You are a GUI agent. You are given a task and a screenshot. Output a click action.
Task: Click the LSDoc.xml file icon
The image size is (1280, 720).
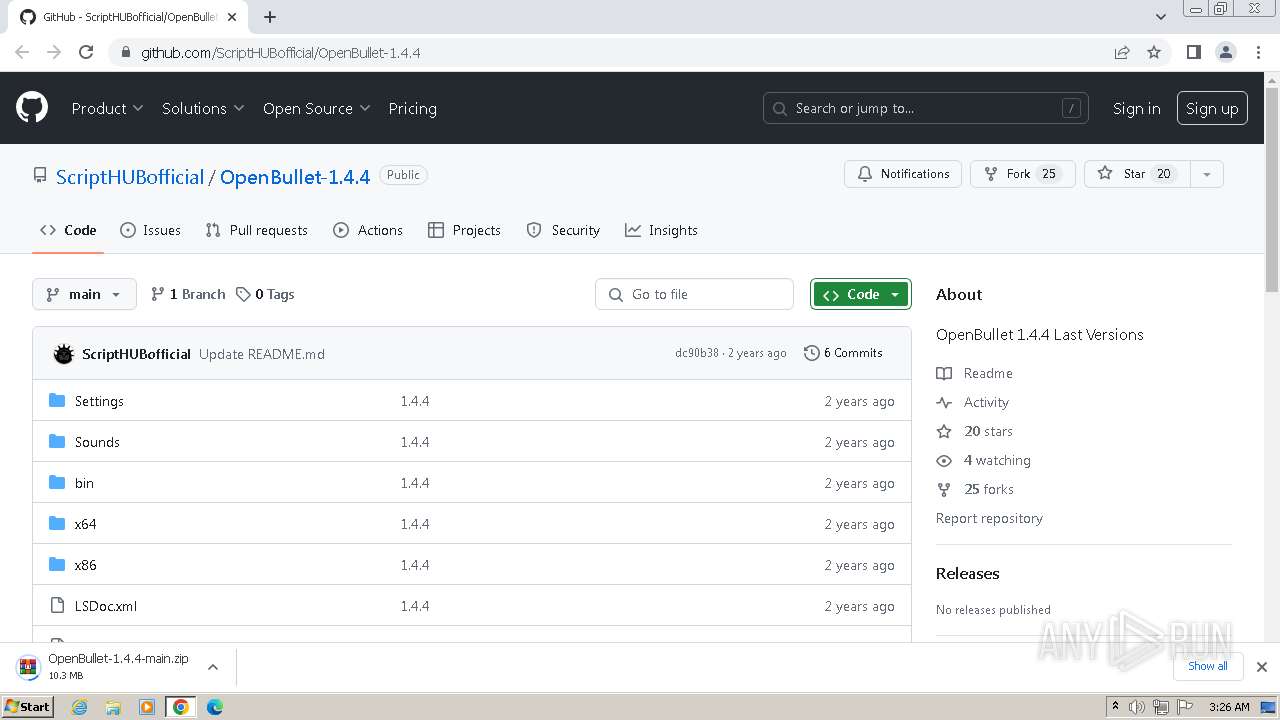point(57,606)
